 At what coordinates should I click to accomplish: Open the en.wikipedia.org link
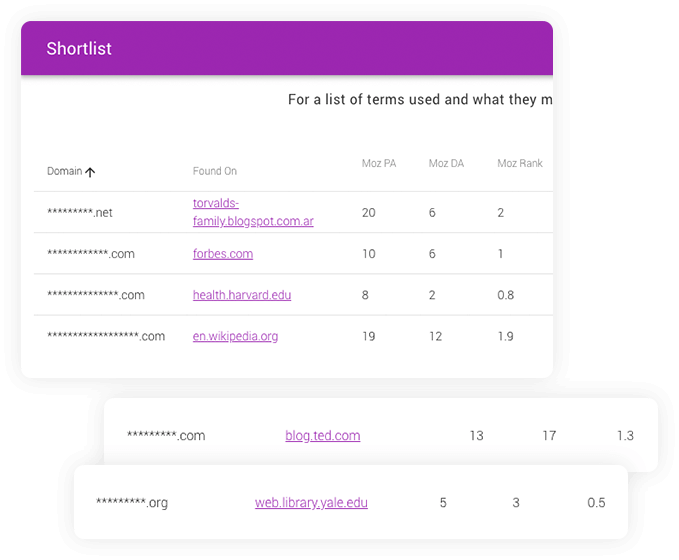click(x=235, y=336)
